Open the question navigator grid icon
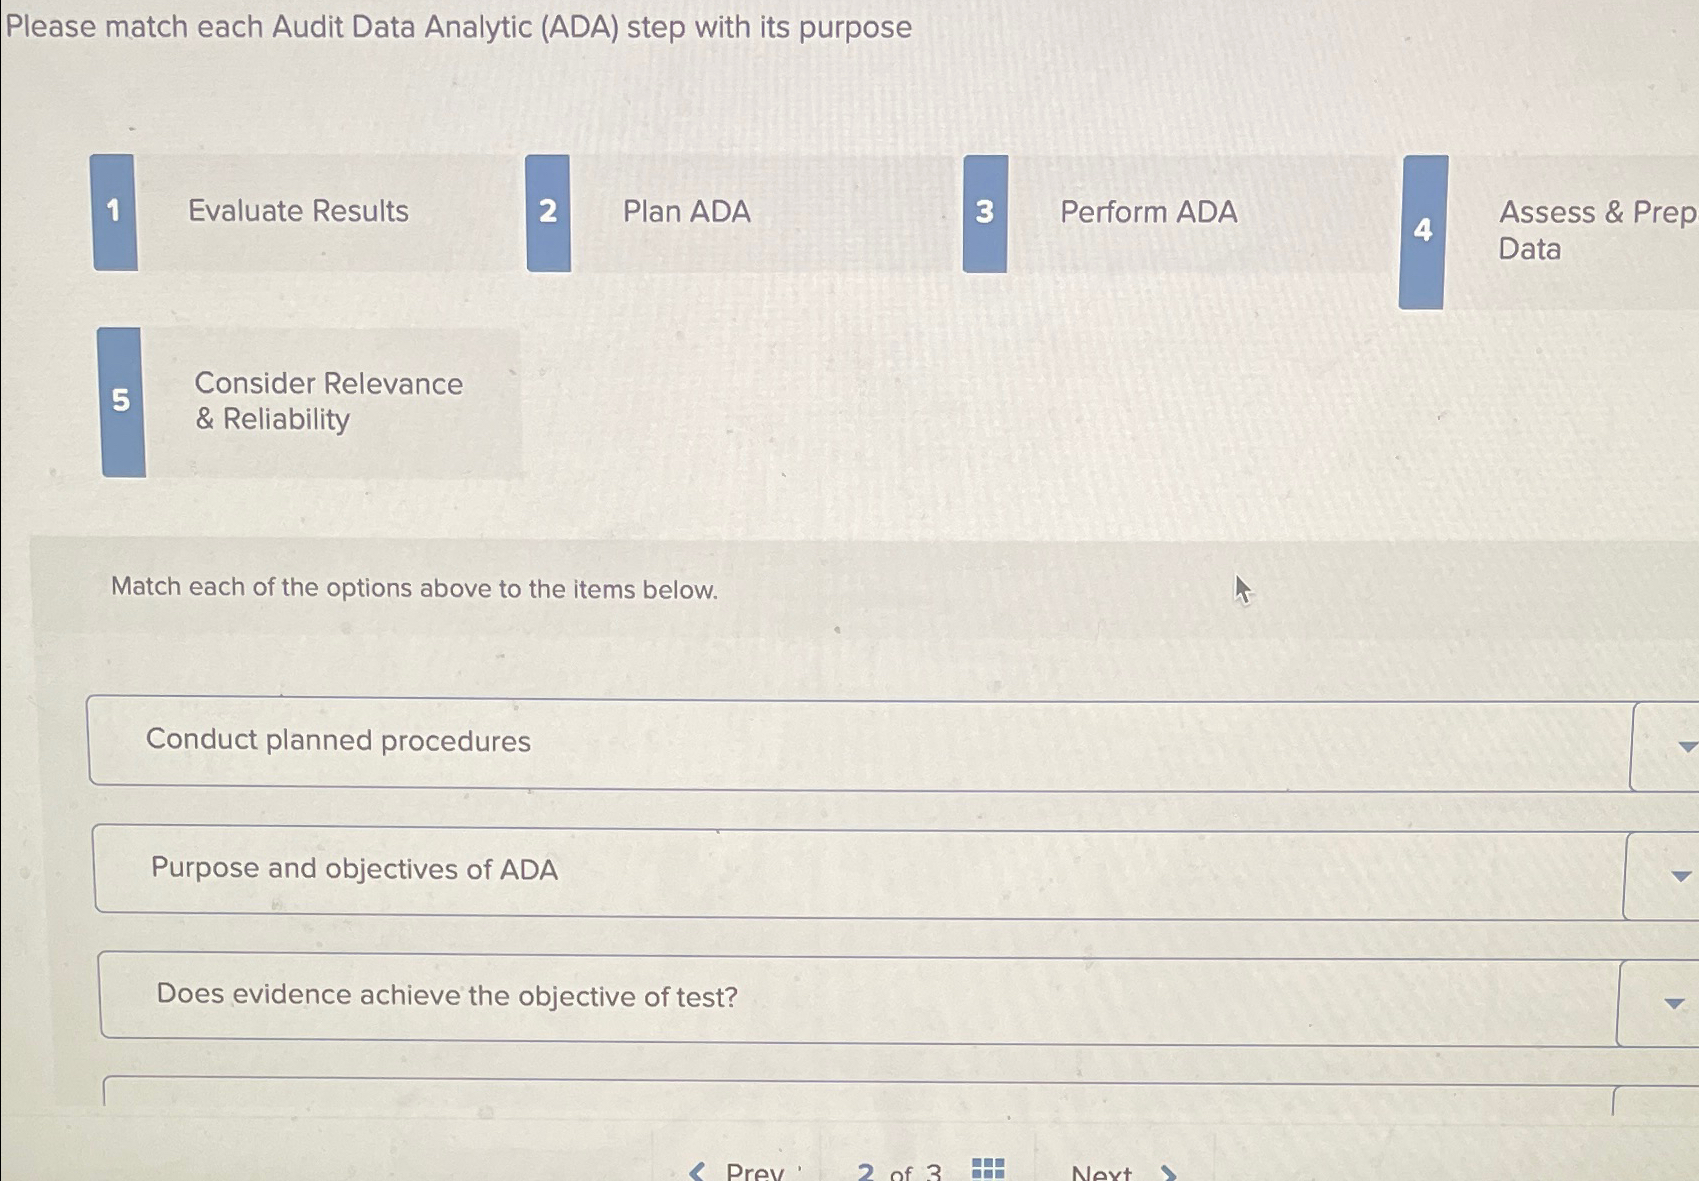 pyautogui.click(x=986, y=1167)
